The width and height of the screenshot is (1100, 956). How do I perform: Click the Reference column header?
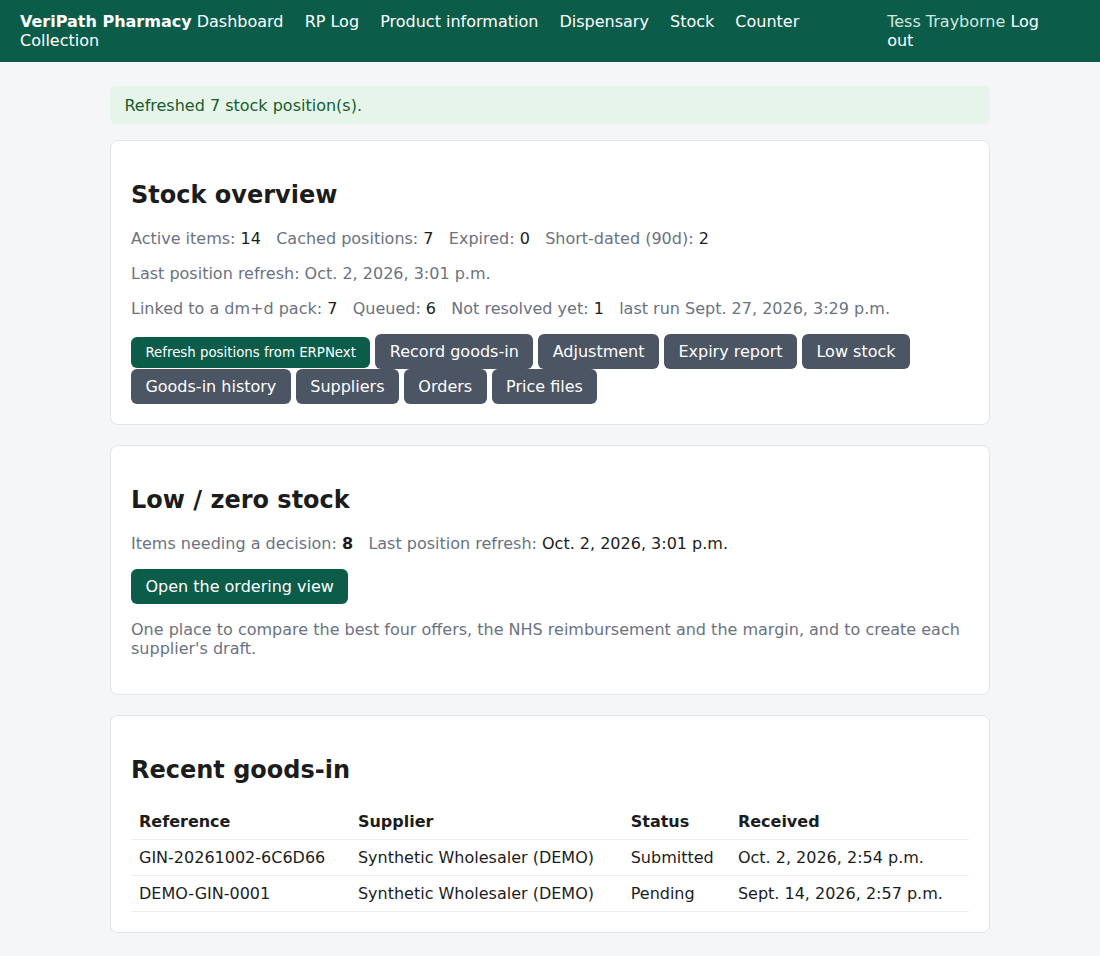click(185, 821)
